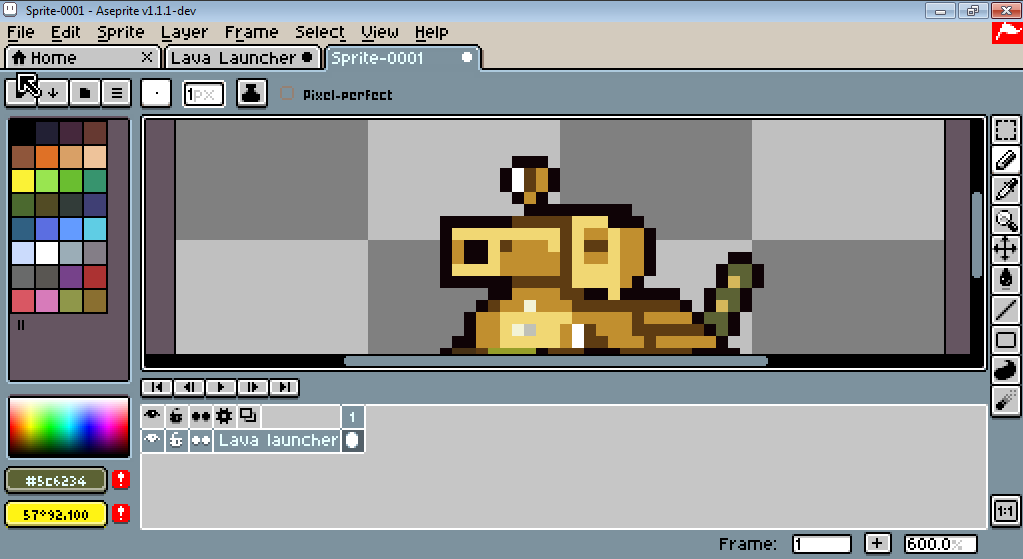Click the Frame number field
The width and height of the screenshot is (1023, 559).
(822, 544)
